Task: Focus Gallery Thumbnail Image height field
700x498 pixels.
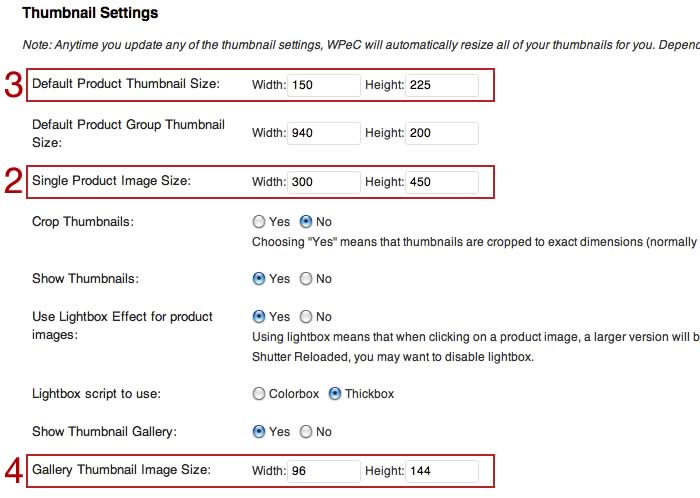Action: [x=441, y=471]
